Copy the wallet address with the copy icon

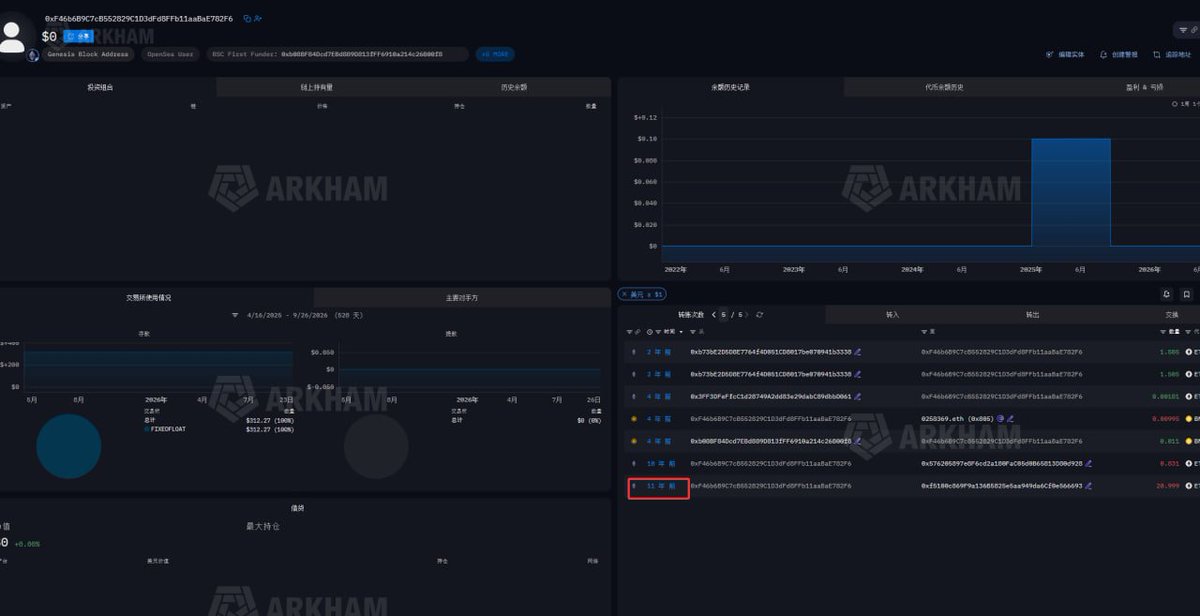coord(247,18)
